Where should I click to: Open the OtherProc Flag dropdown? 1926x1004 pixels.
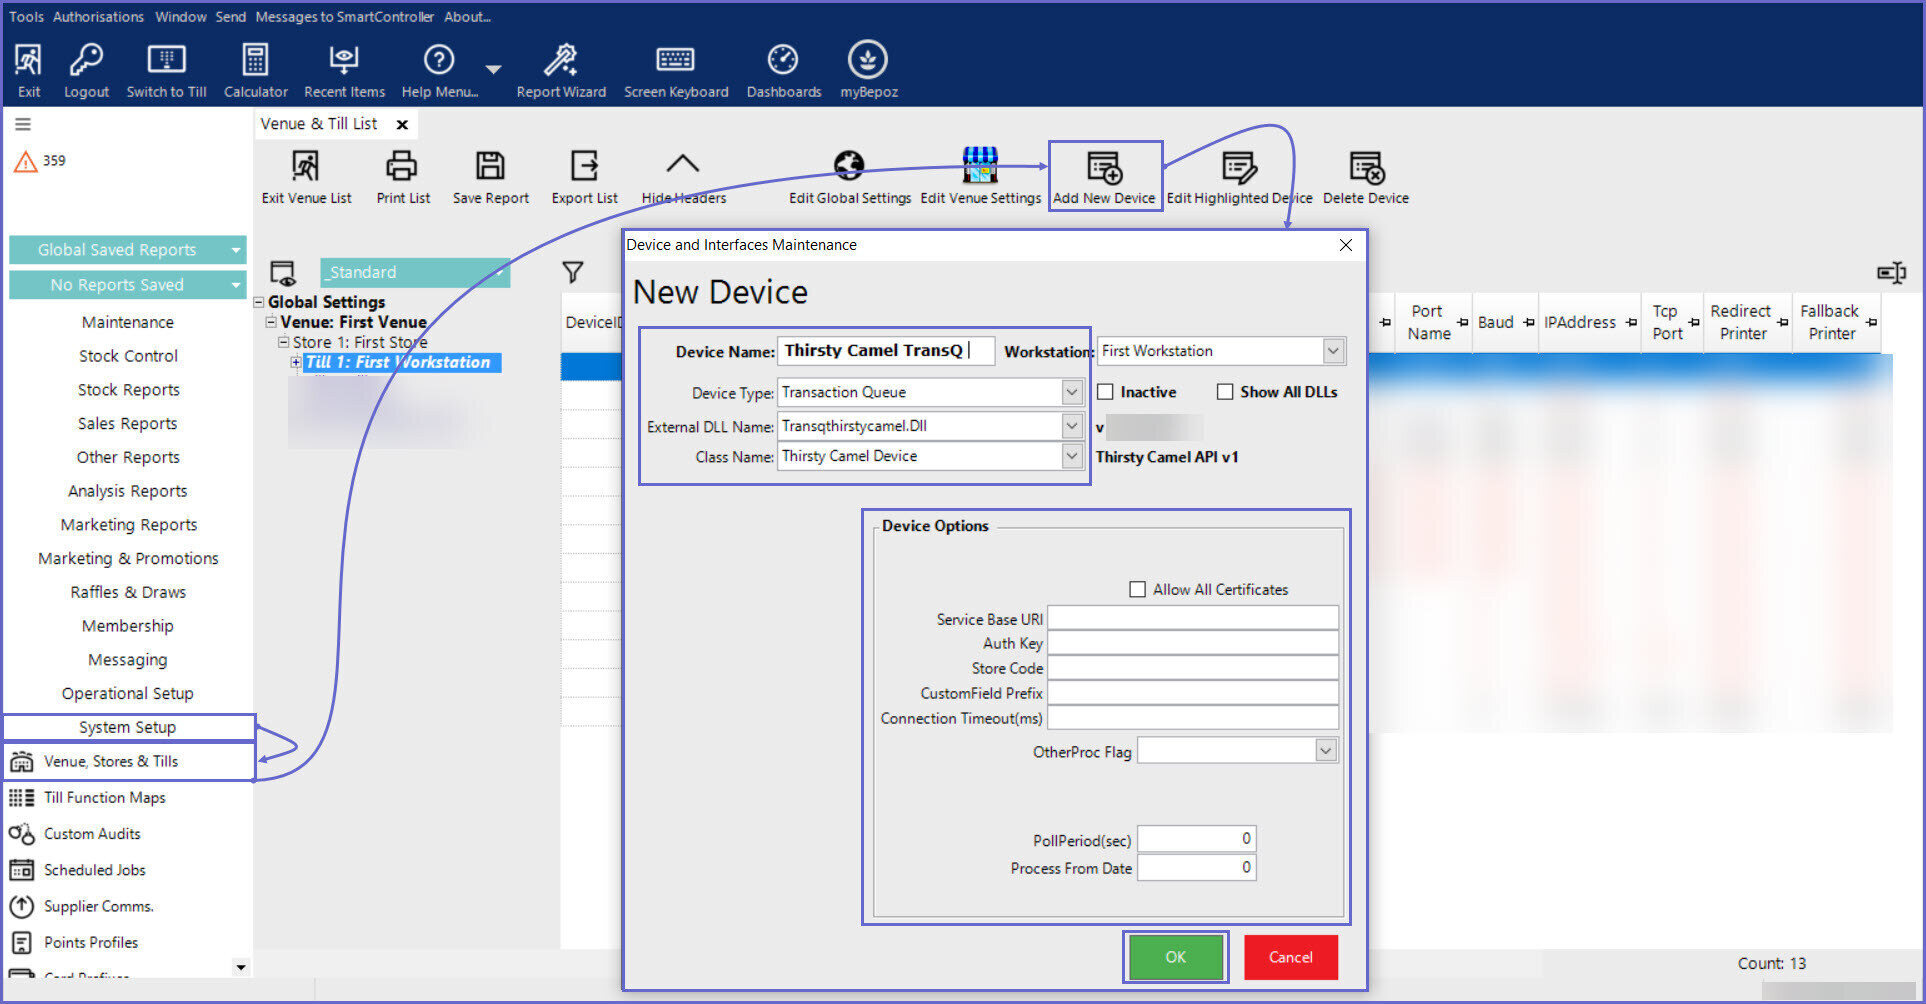coord(1325,751)
